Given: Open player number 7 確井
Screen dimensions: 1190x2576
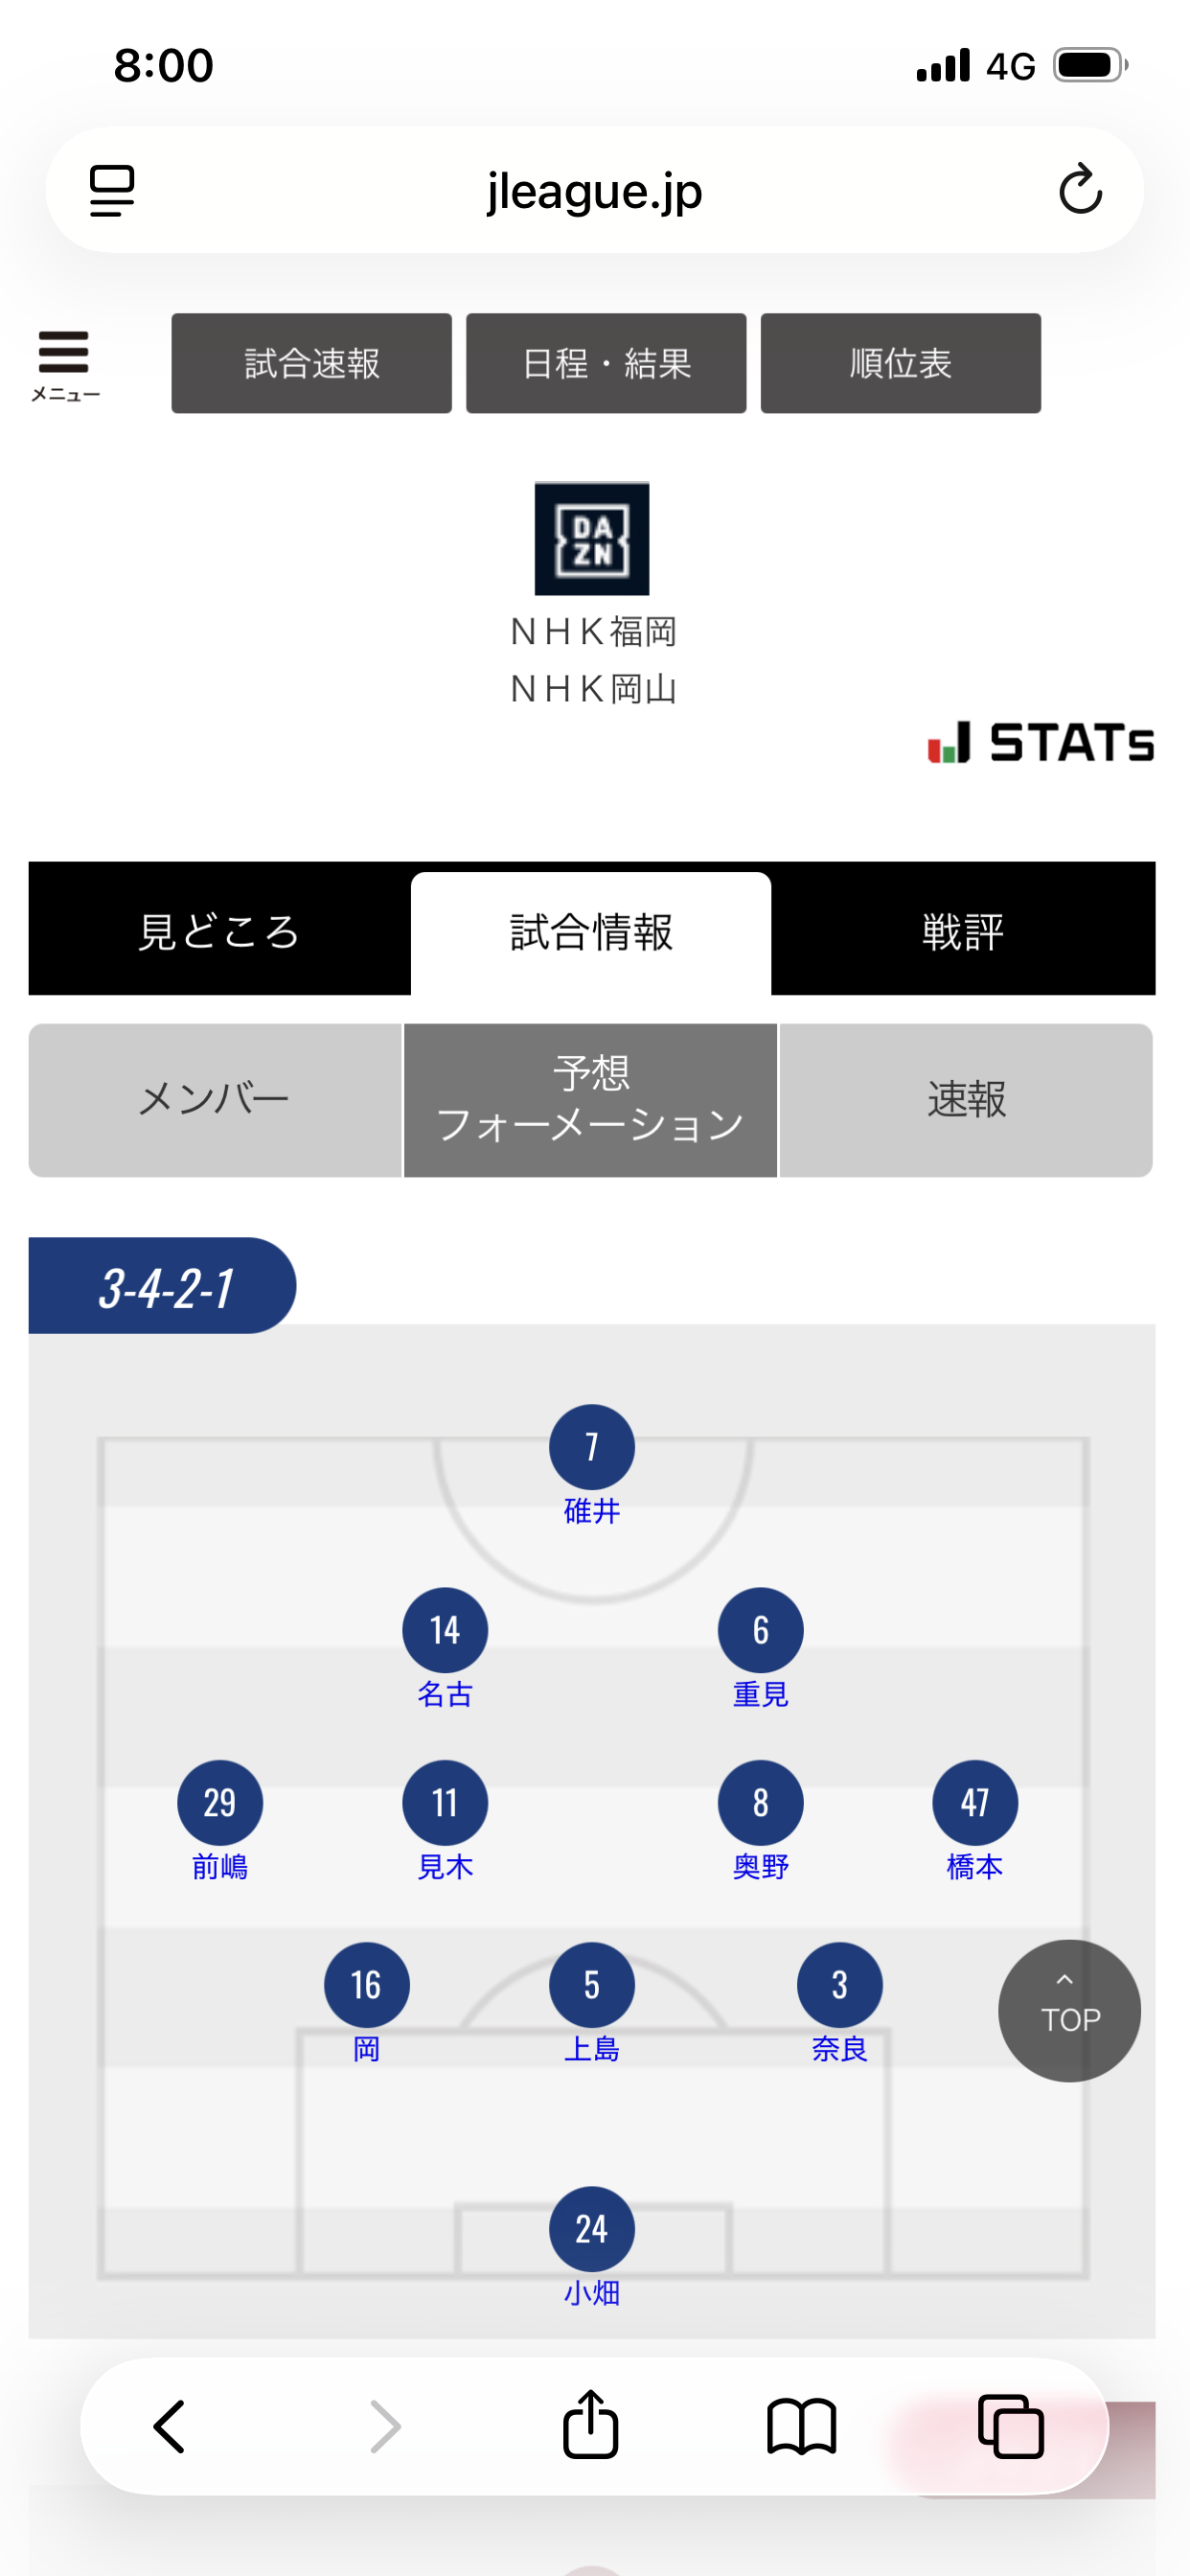Looking at the screenshot, I should point(592,1447).
